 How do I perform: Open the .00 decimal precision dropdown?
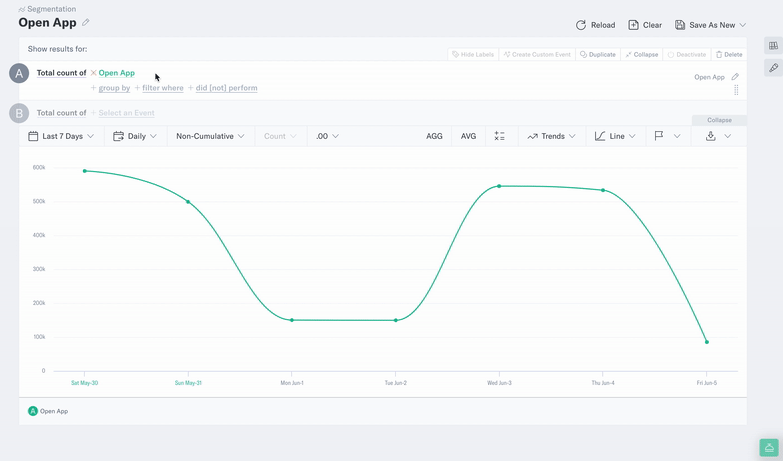pos(328,136)
